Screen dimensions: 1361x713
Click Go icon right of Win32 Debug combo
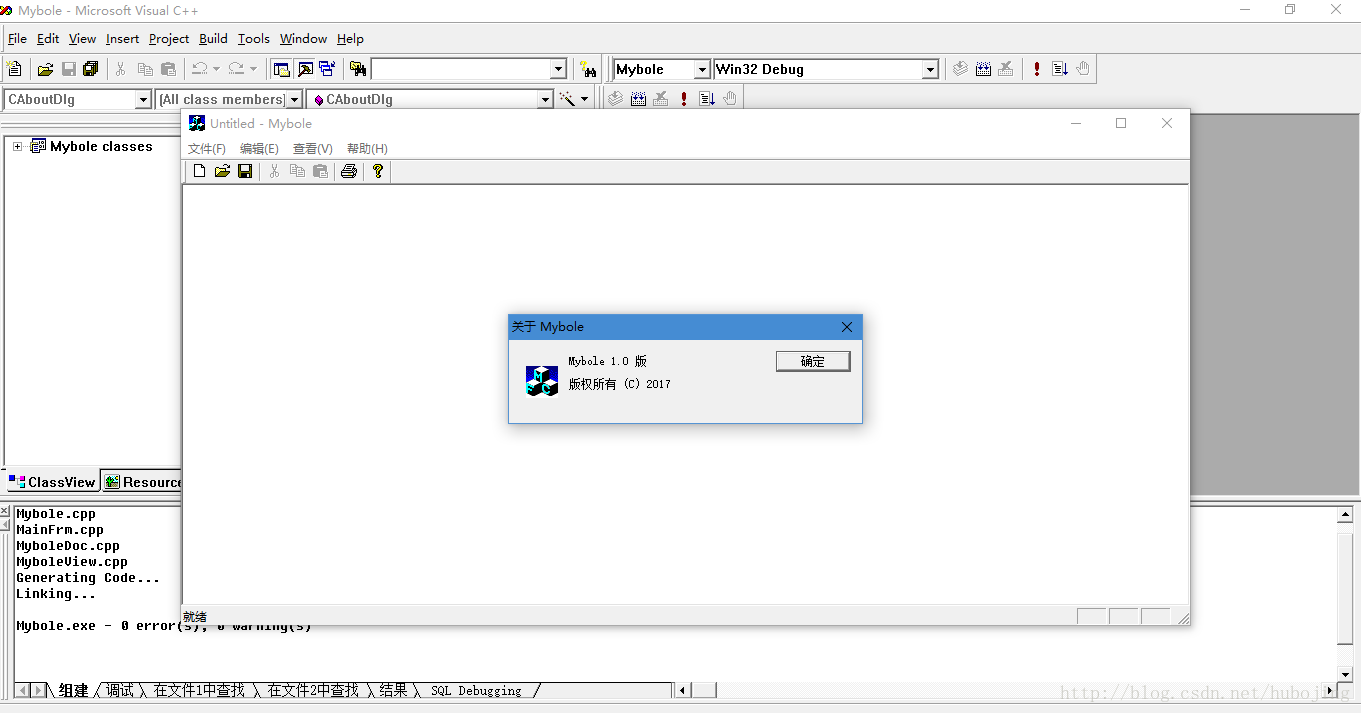[x=1060, y=69]
